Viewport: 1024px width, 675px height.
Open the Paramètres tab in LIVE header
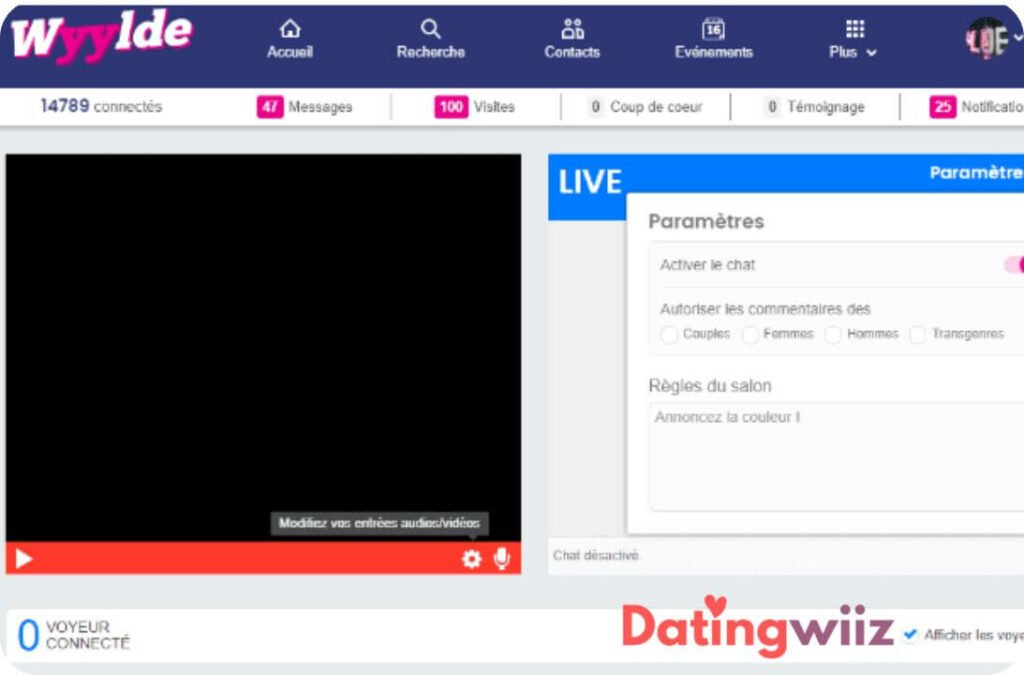click(975, 173)
